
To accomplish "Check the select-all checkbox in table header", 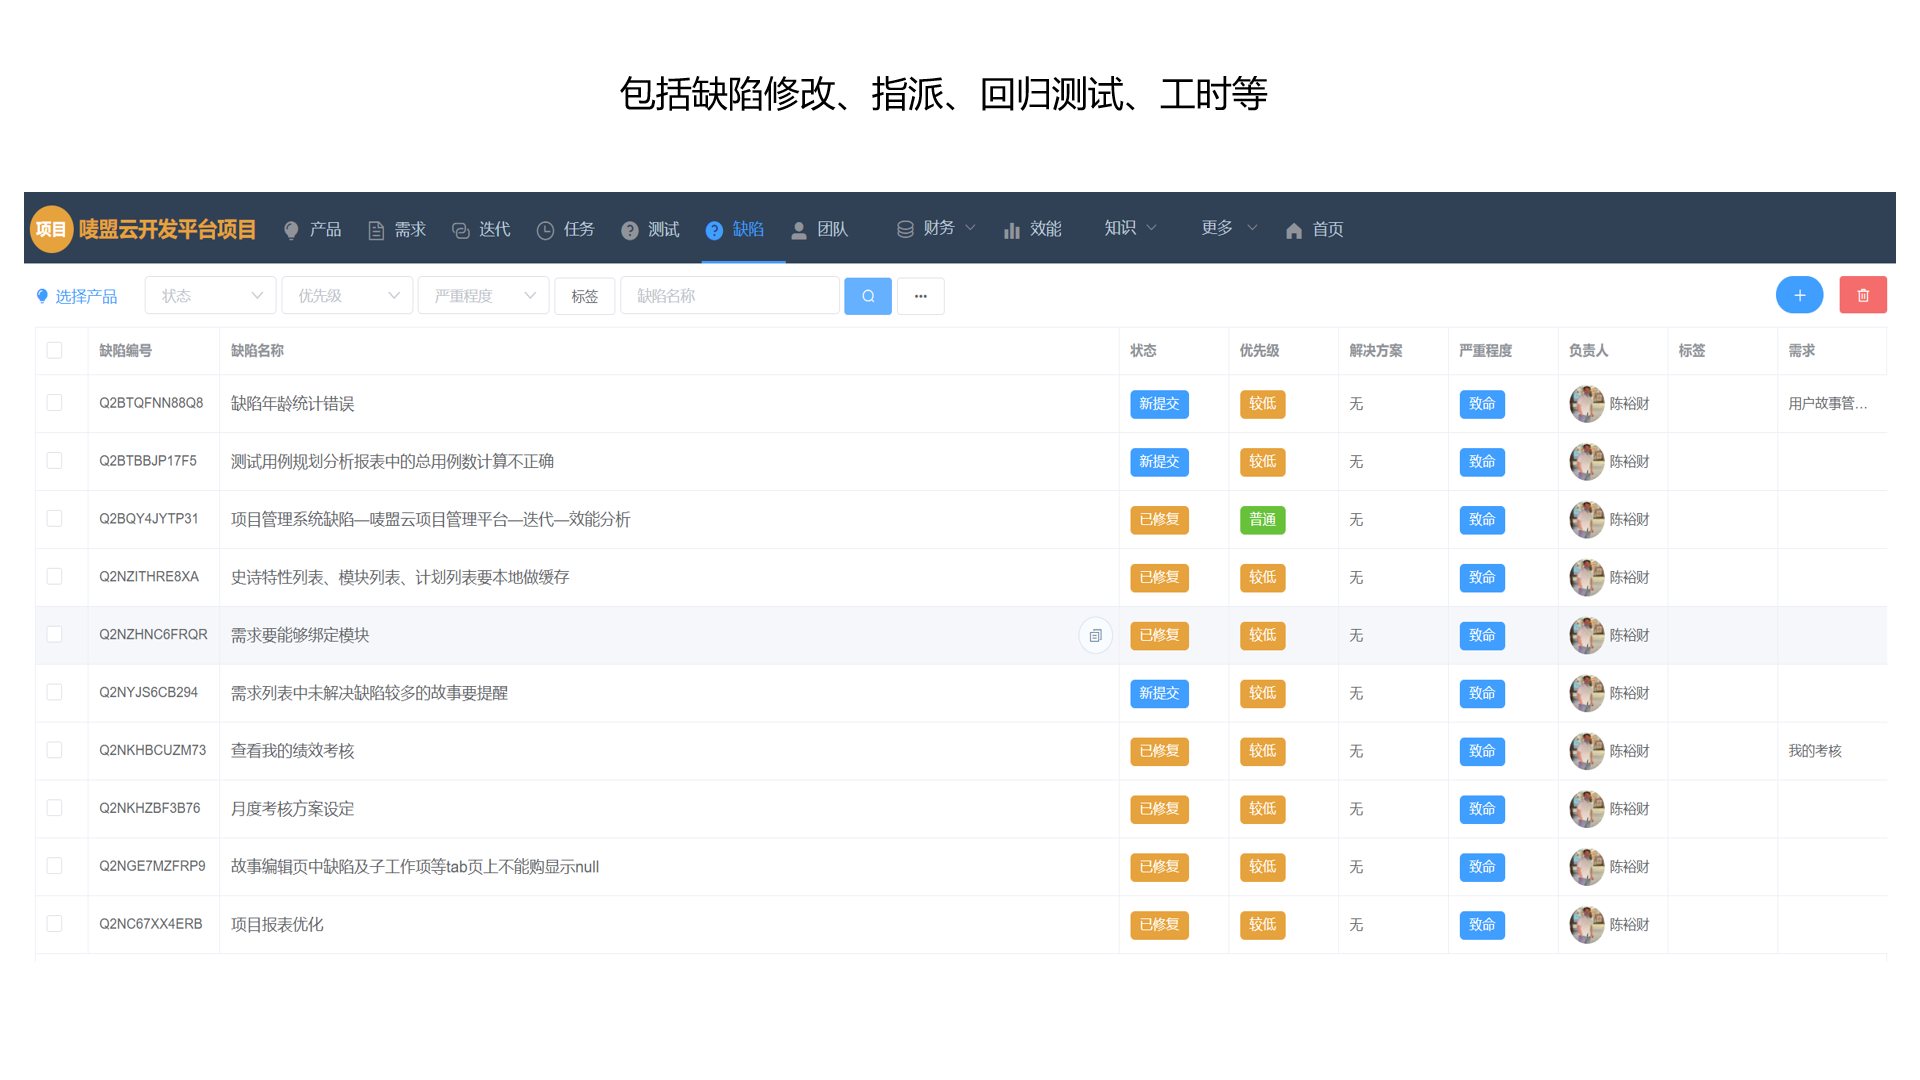I will tap(54, 350).
